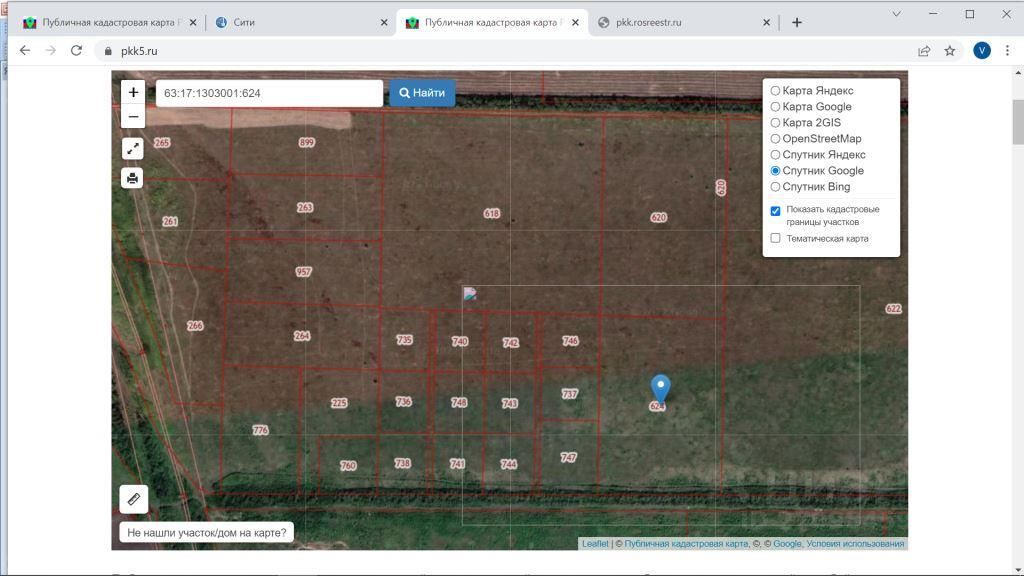This screenshot has height=576, width=1024.
Task: Activate the ruler measurement tool
Action: point(133,500)
